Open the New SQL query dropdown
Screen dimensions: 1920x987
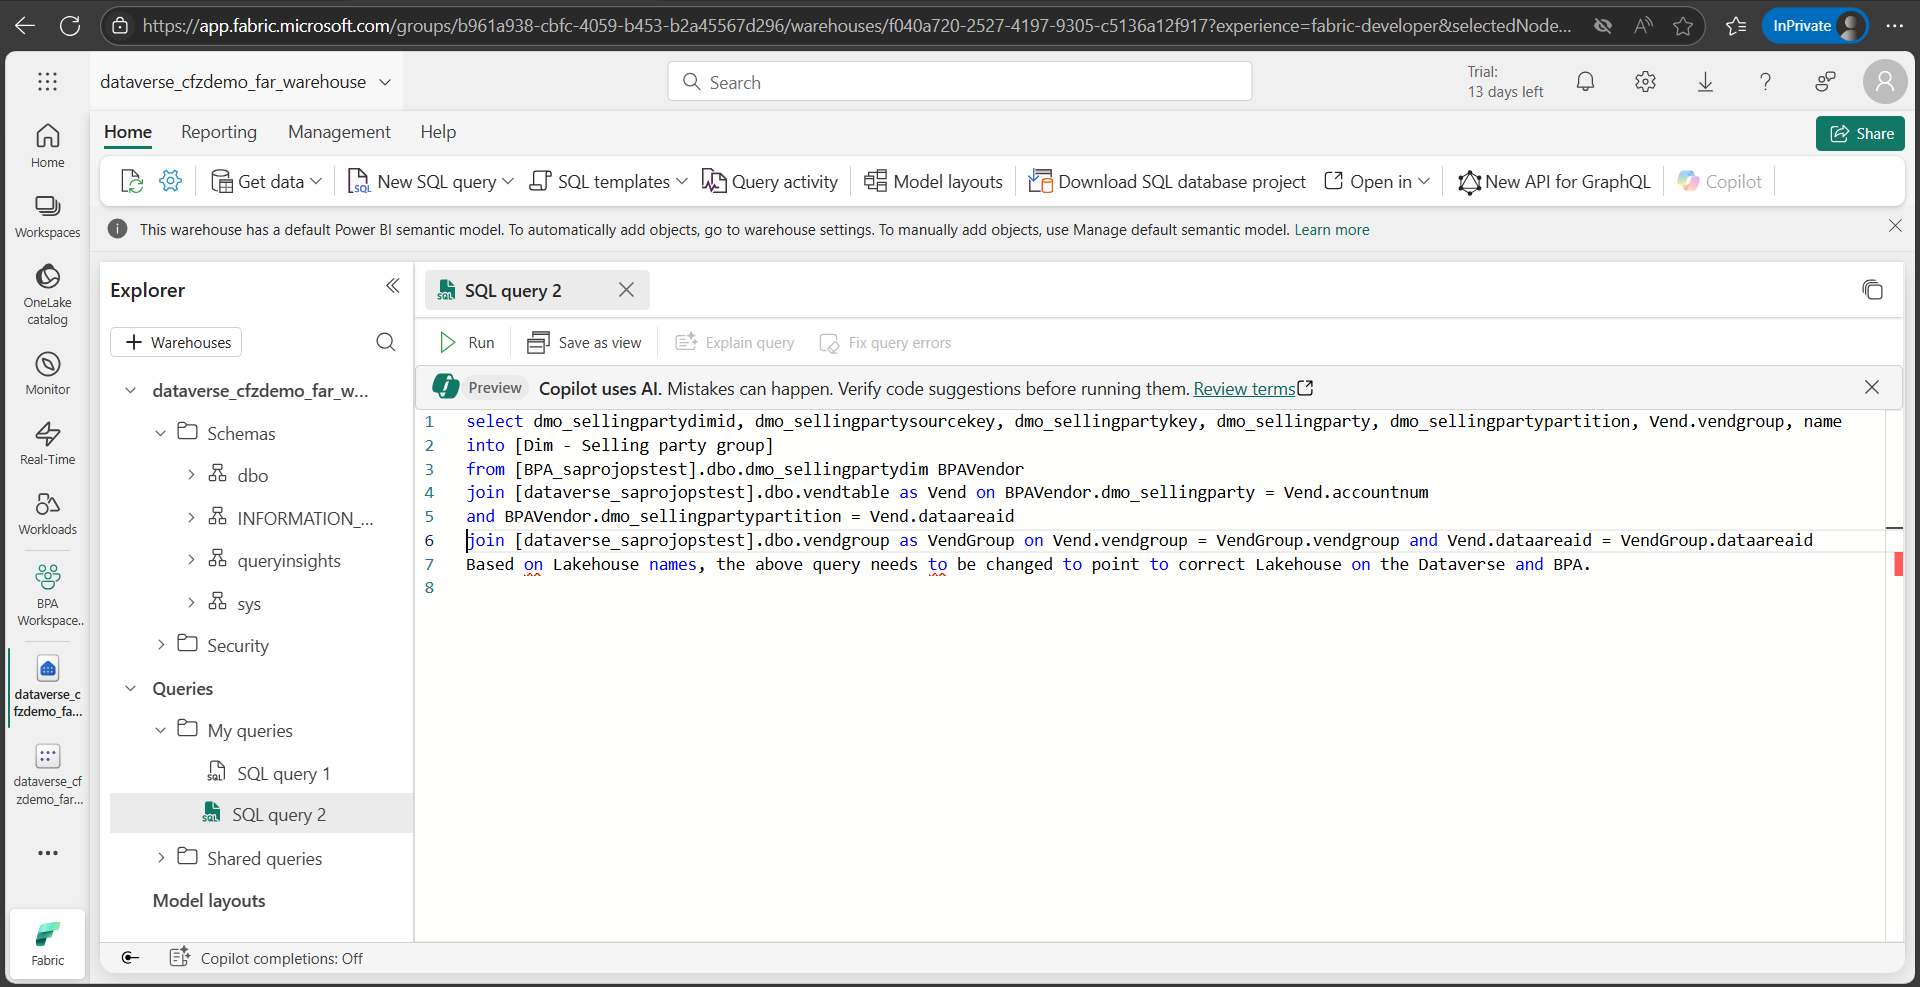point(508,182)
